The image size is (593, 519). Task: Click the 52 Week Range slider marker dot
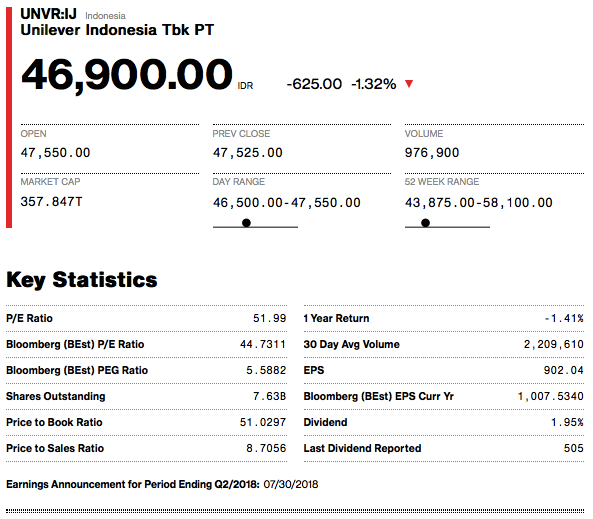(425, 223)
